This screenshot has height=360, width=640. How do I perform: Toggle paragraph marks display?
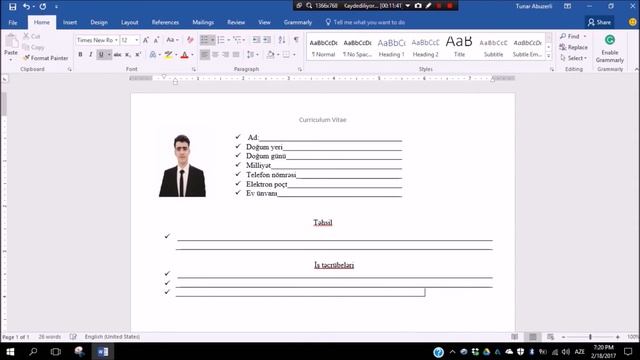[x=296, y=40]
